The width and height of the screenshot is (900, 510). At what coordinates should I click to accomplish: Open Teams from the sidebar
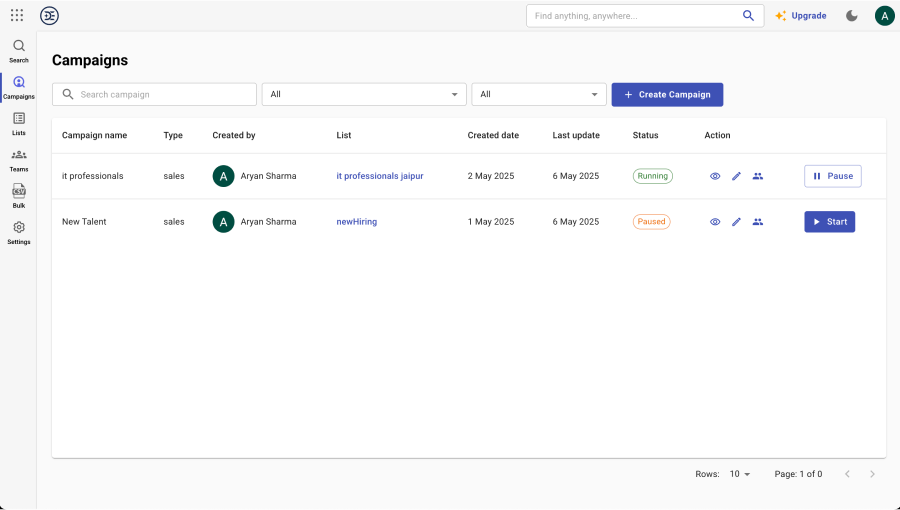(x=18, y=161)
